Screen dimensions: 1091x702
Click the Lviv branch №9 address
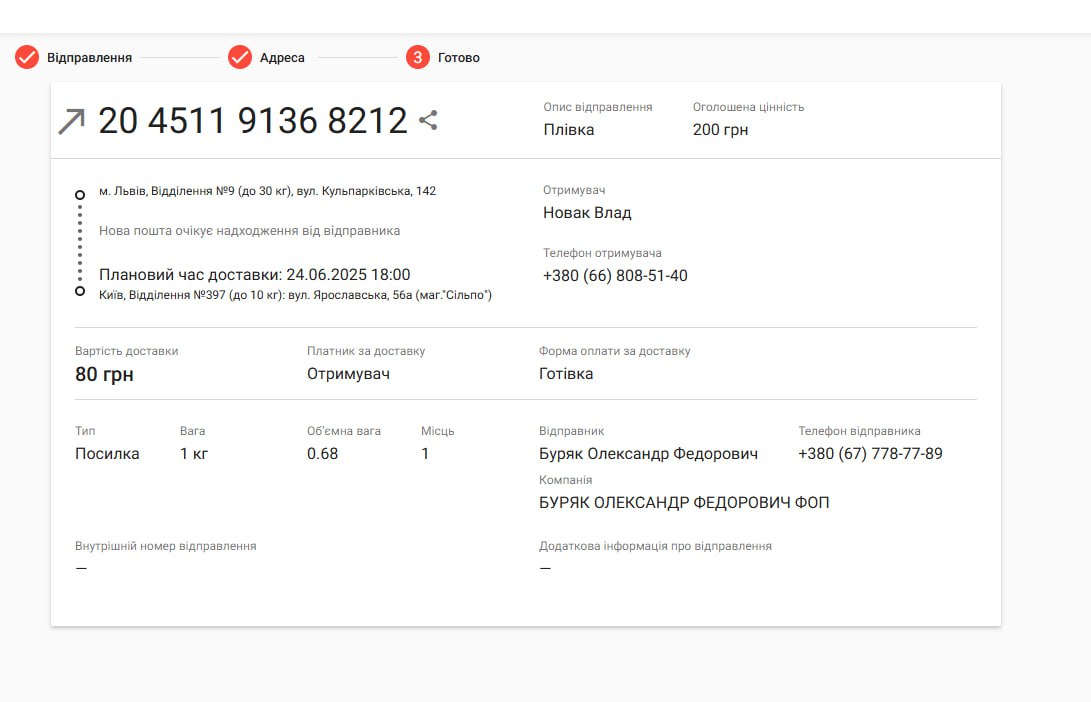[267, 191]
